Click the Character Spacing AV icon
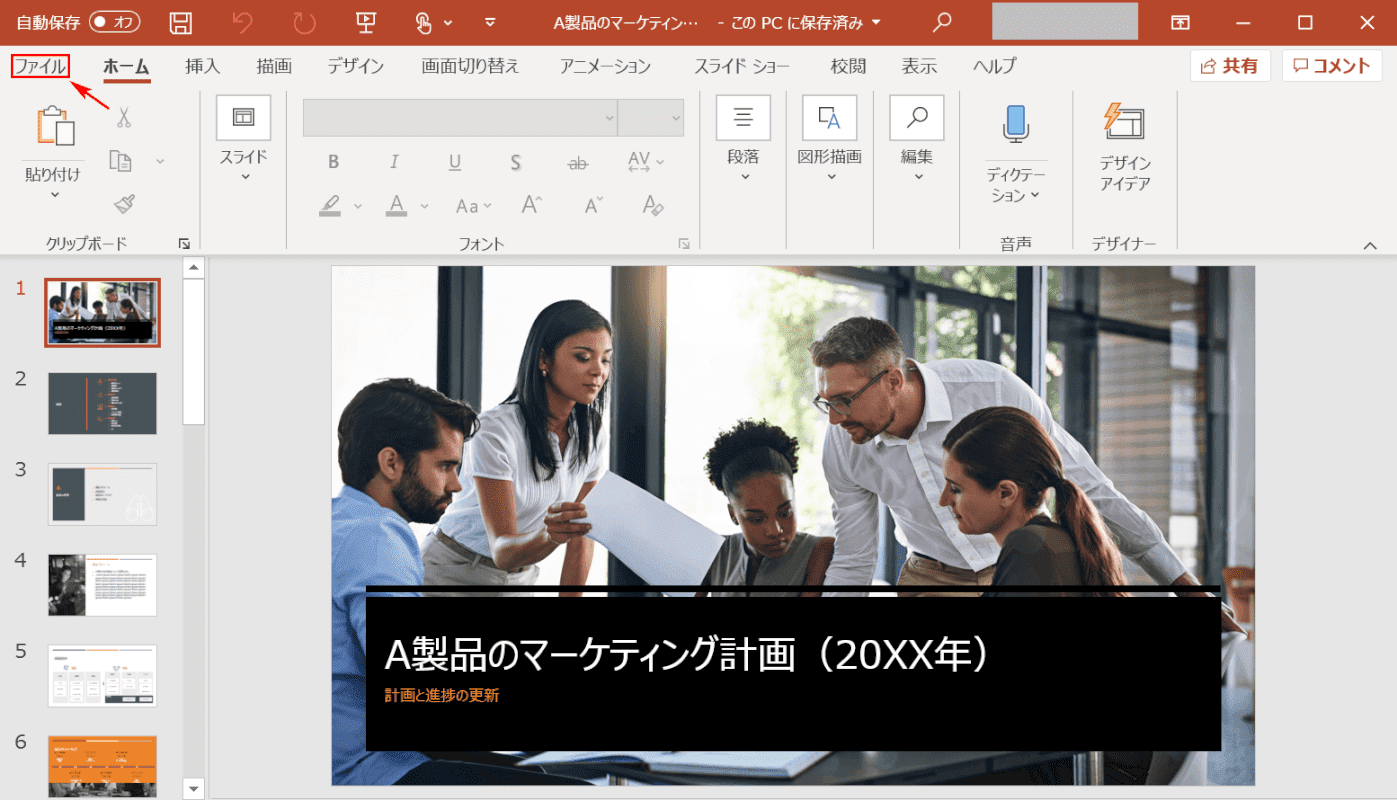Screen dimensions: 1397x800 639,161
